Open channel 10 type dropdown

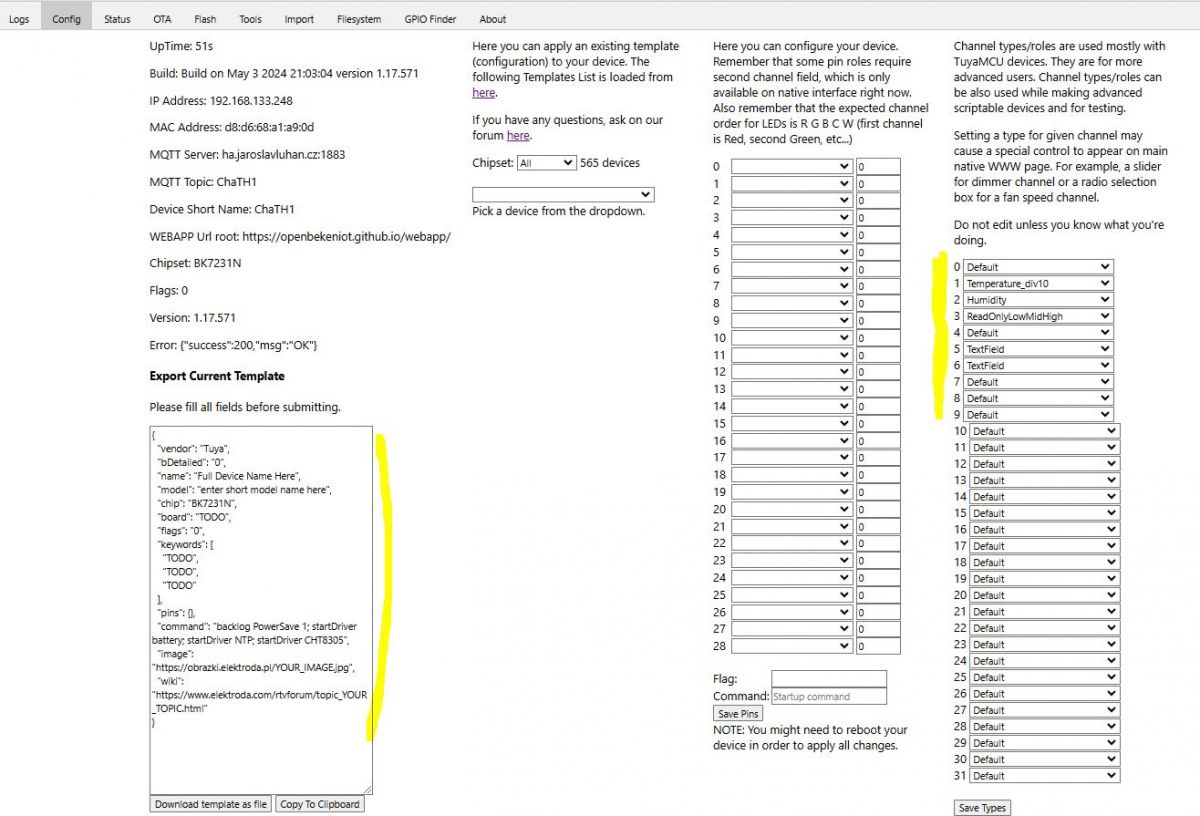click(x=1045, y=431)
